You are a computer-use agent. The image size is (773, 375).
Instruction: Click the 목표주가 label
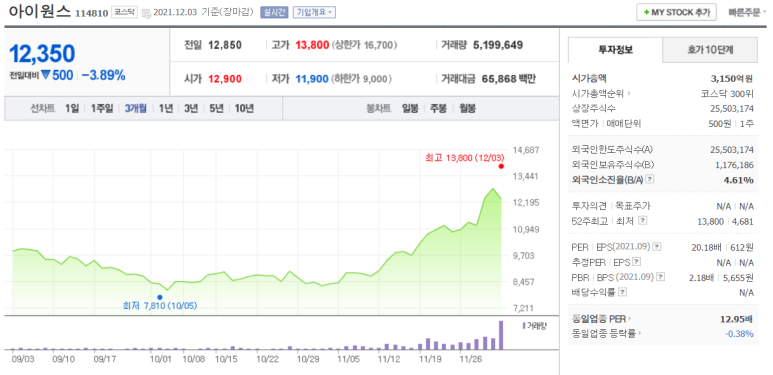(x=633, y=206)
